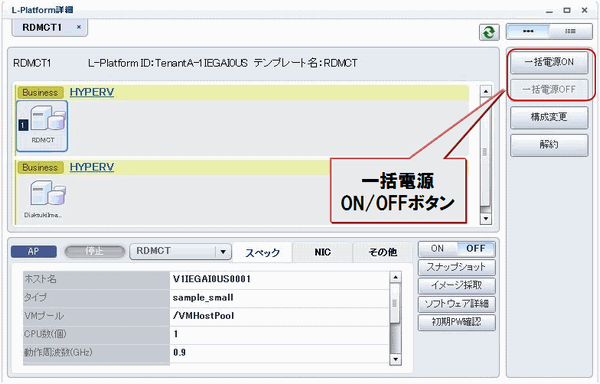Switch to the list view mode

click(571, 31)
